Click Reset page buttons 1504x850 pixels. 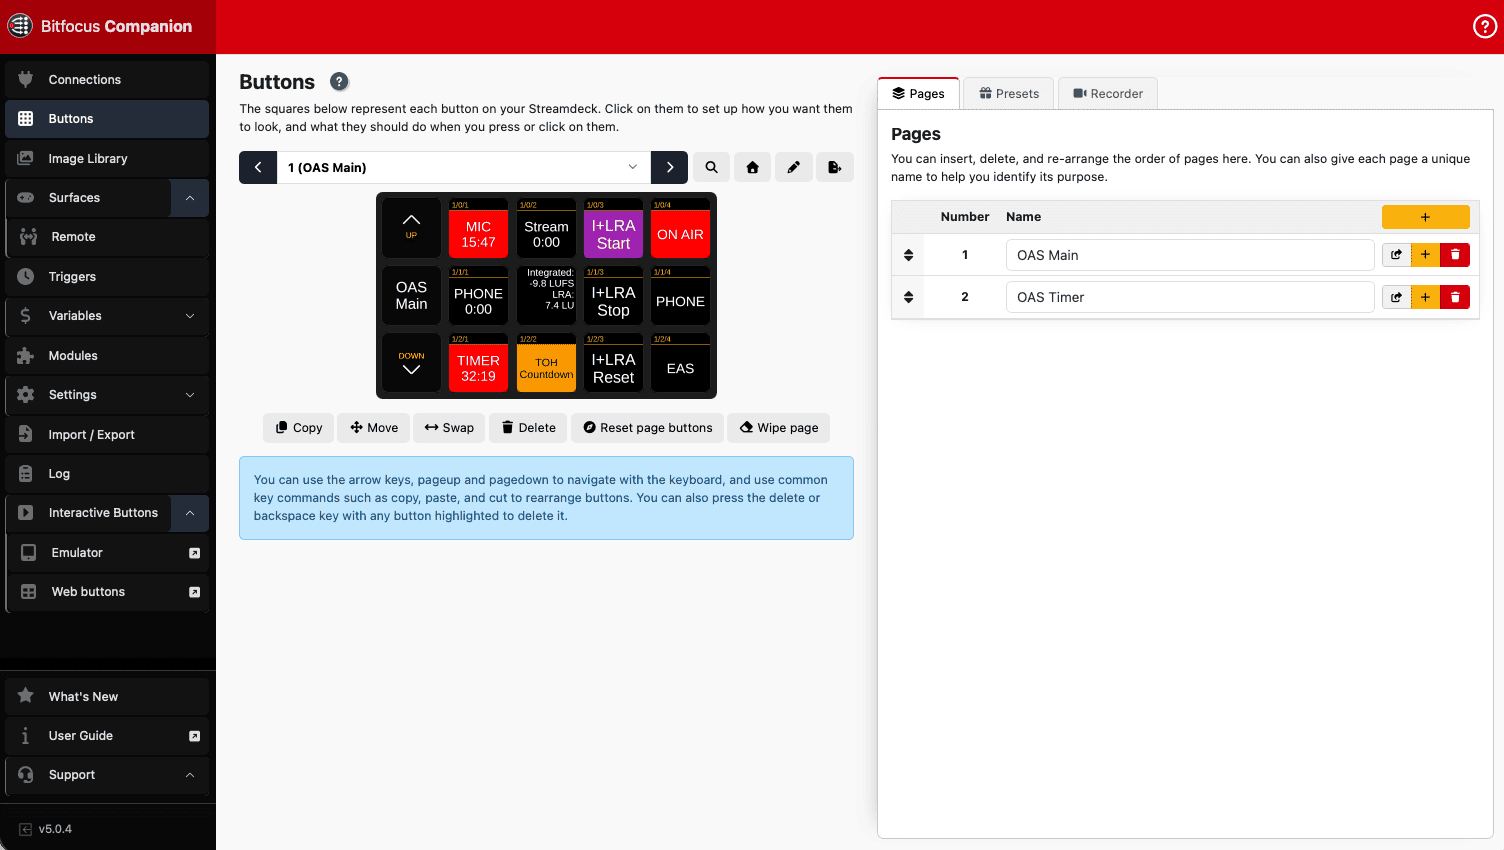pos(648,428)
